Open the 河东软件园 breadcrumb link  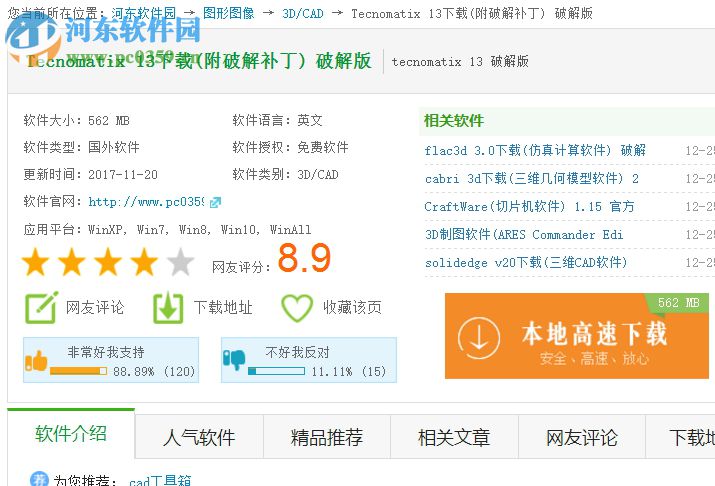(144, 13)
